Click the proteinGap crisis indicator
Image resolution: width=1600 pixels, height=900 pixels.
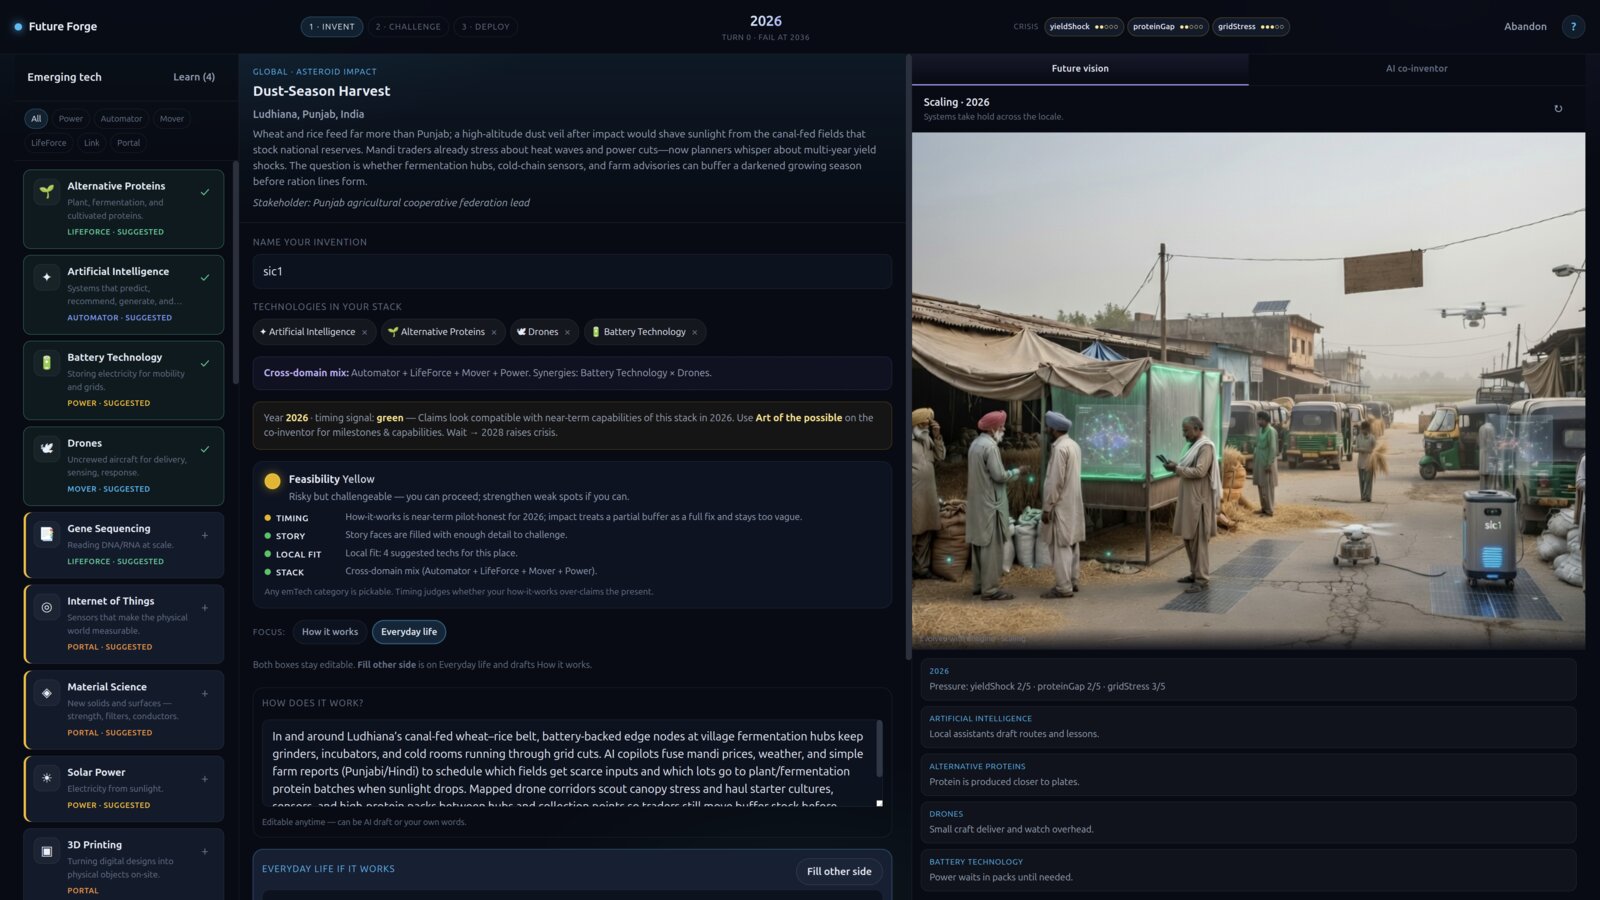1168,27
